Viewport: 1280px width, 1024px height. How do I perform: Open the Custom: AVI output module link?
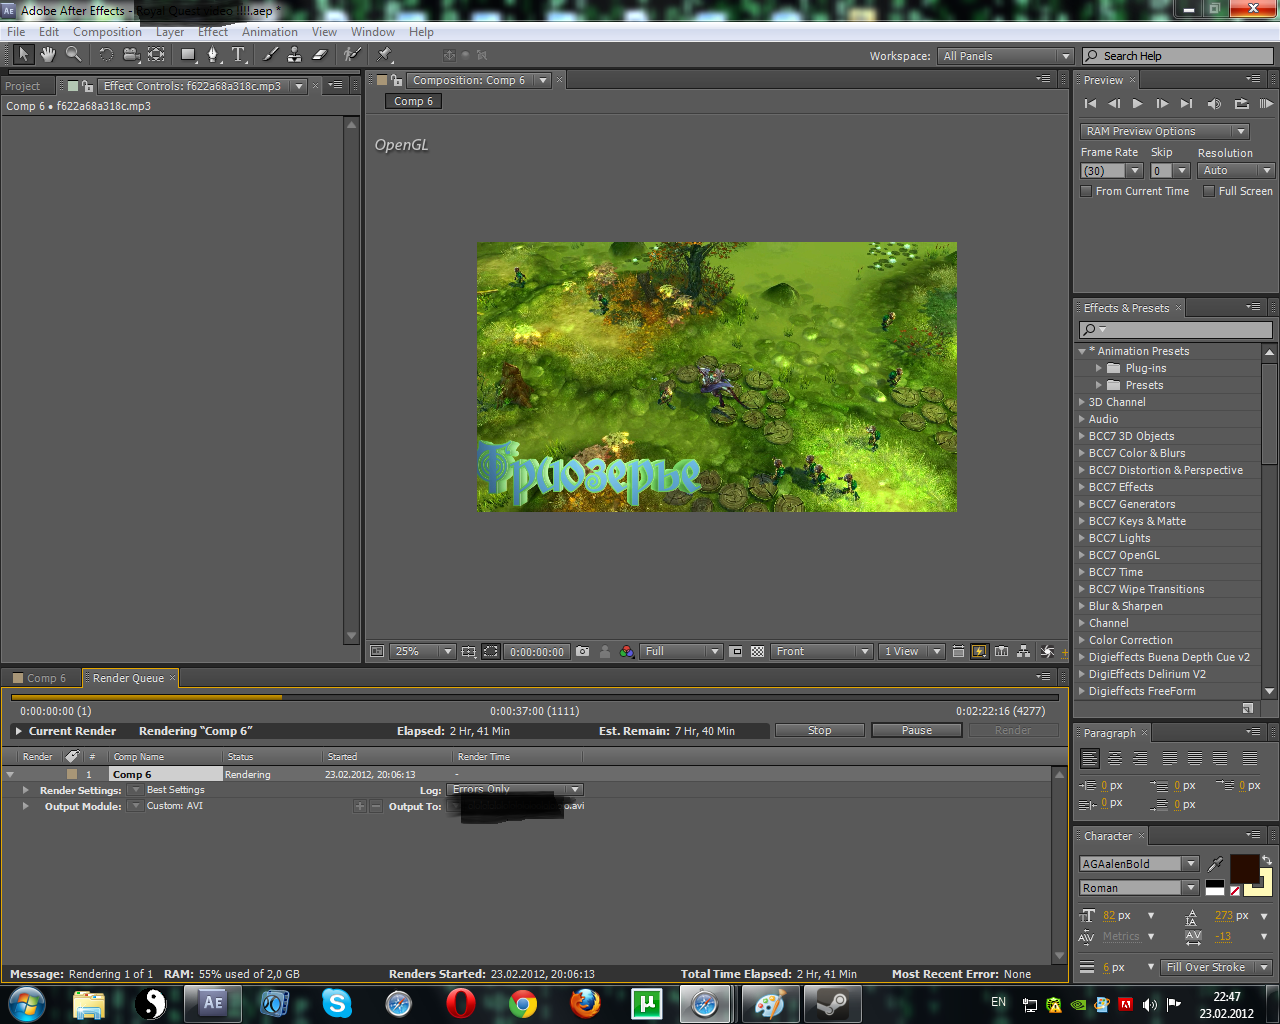coord(175,806)
